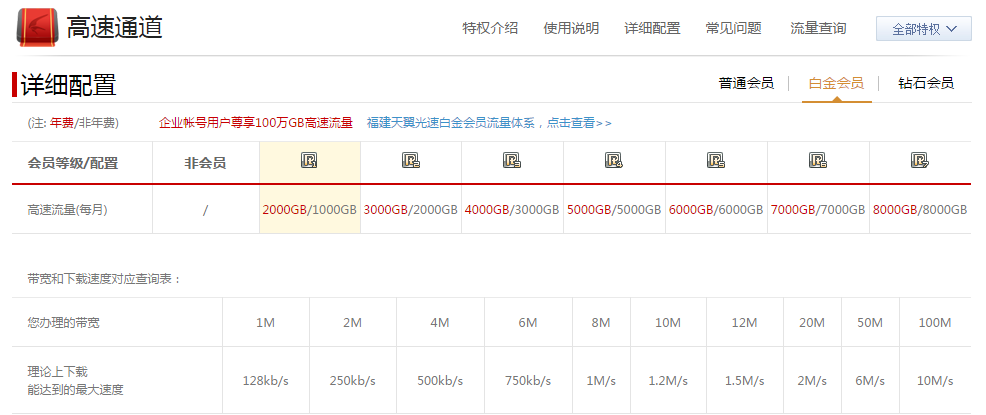The height and width of the screenshot is (415, 986).
Task: Open the 流量查询 navigation link
Action: click(x=818, y=28)
